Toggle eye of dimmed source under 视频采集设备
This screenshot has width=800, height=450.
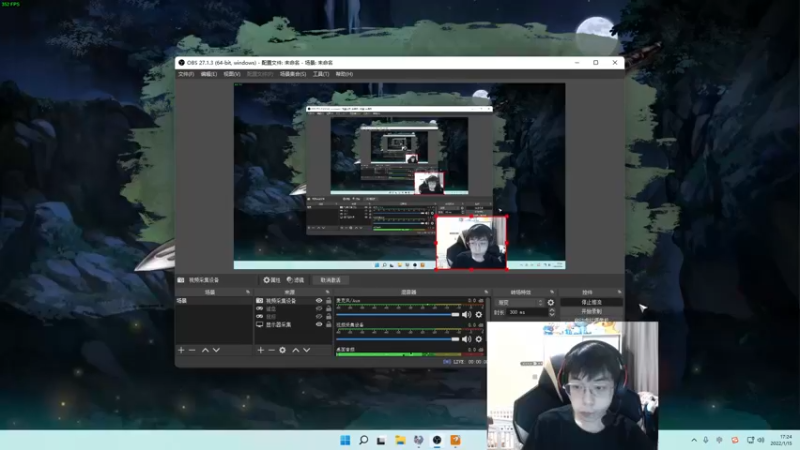(319, 309)
